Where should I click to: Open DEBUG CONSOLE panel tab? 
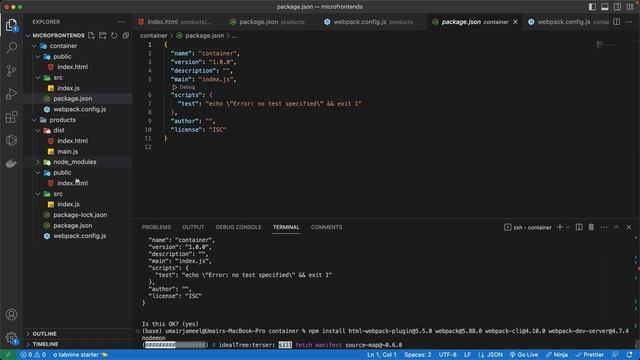click(x=238, y=227)
